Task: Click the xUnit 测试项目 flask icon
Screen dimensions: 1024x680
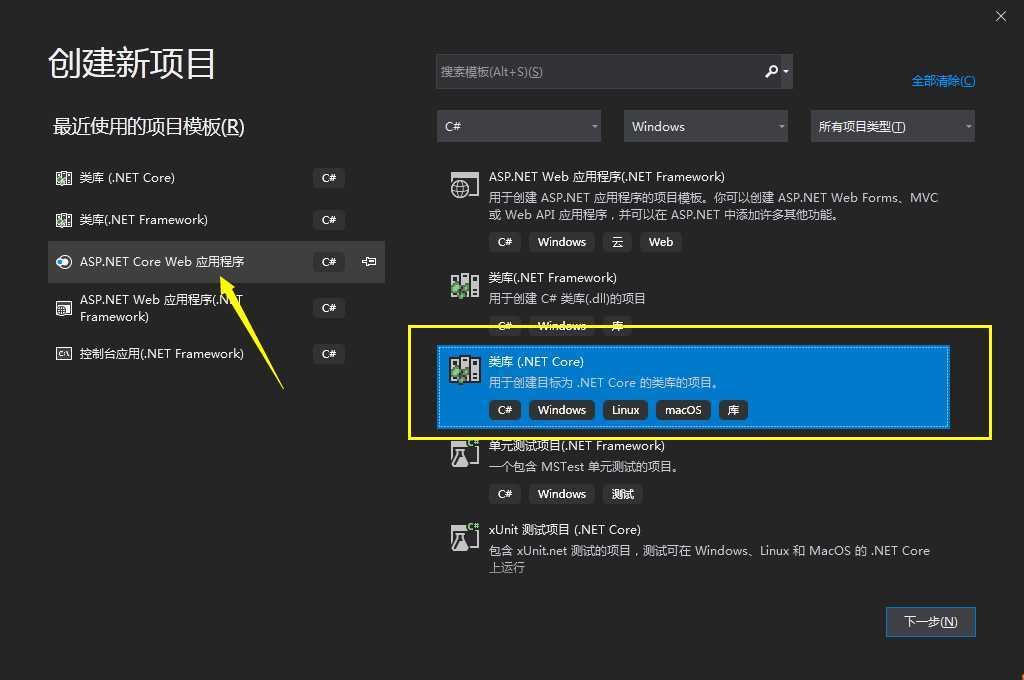Action: [464, 537]
